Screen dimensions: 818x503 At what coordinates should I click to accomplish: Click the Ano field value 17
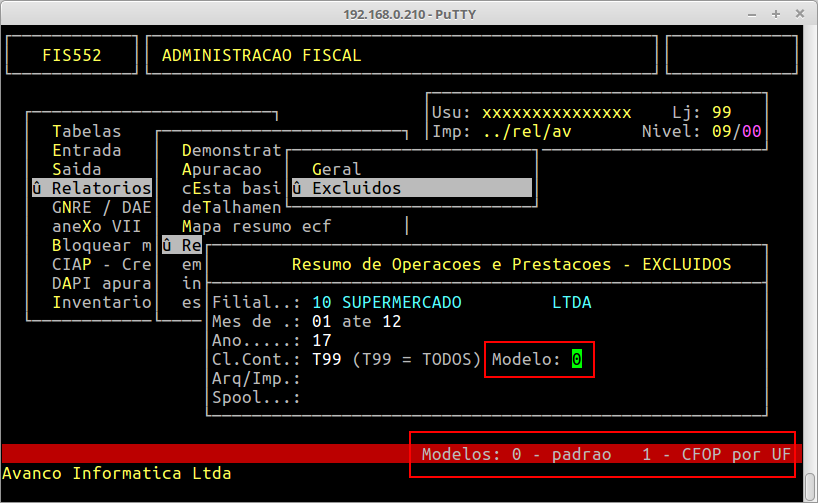point(321,340)
